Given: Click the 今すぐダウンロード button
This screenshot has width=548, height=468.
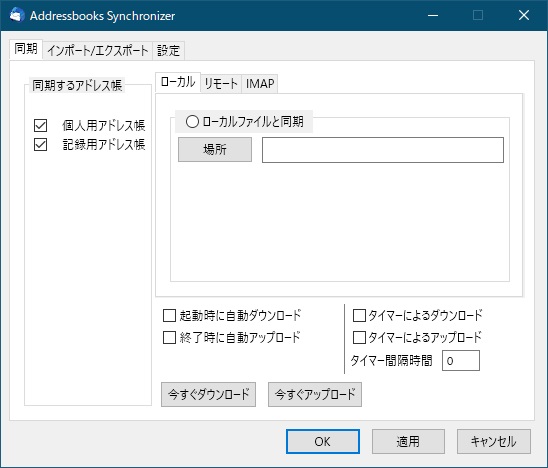Looking at the screenshot, I should click(208, 395).
